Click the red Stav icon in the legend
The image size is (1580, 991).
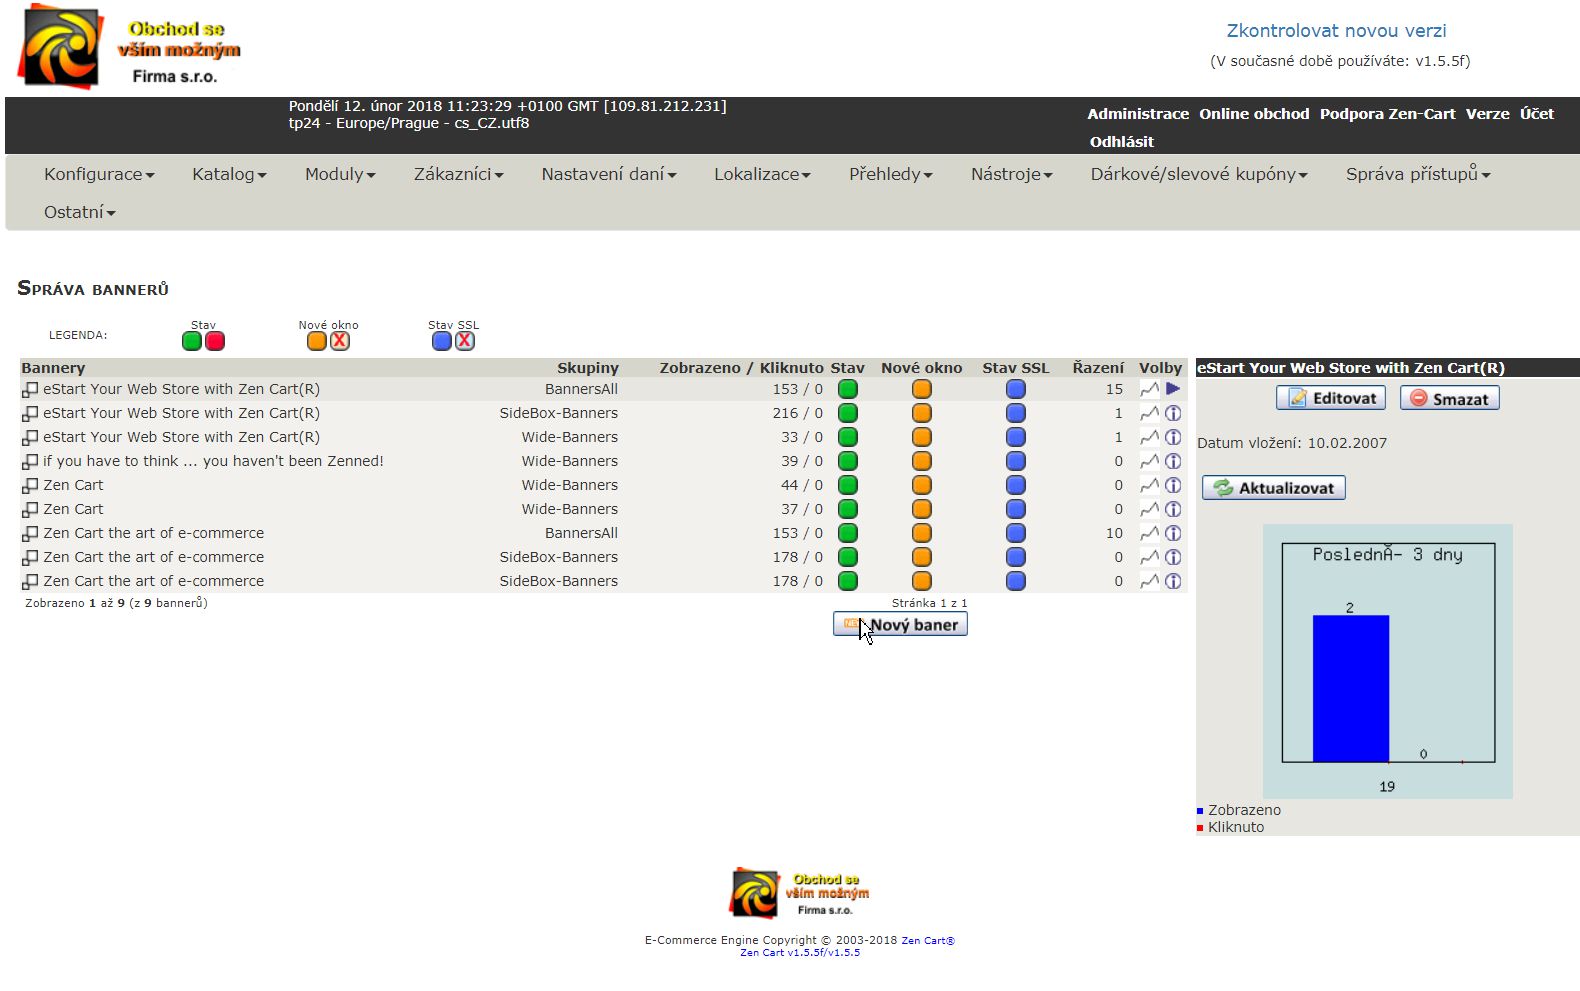pyautogui.click(x=214, y=341)
